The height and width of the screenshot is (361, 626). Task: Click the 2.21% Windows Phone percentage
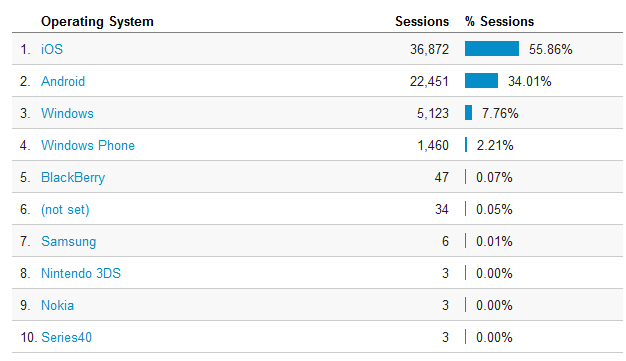tap(495, 145)
